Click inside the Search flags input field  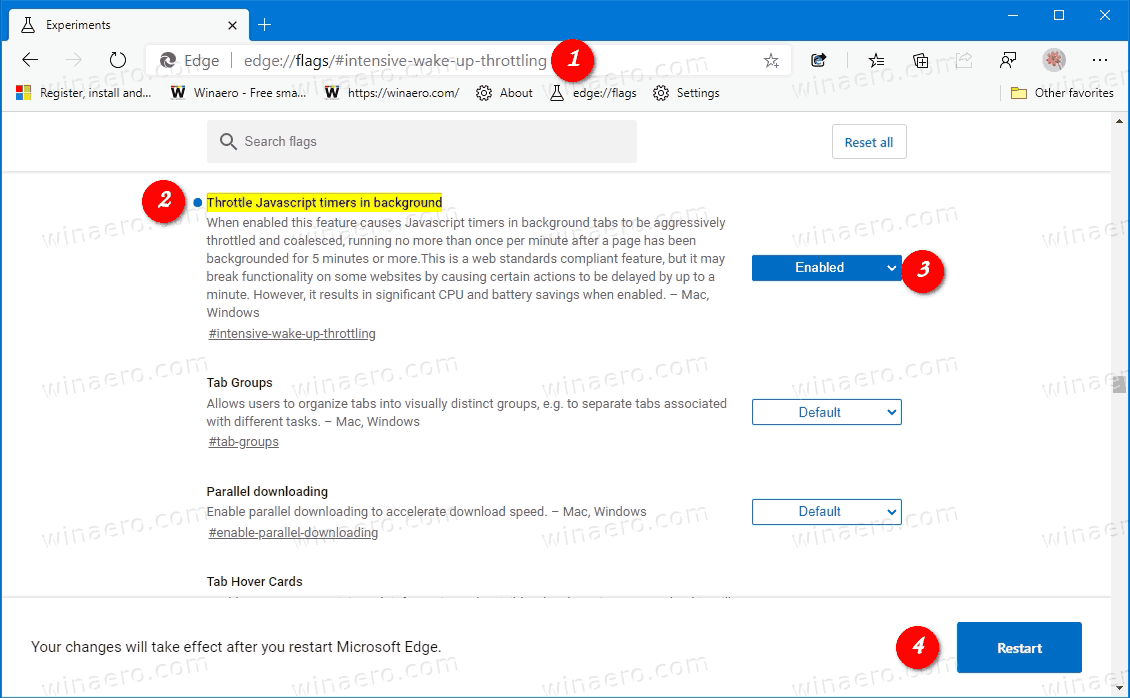pyautogui.click(x=400, y=141)
